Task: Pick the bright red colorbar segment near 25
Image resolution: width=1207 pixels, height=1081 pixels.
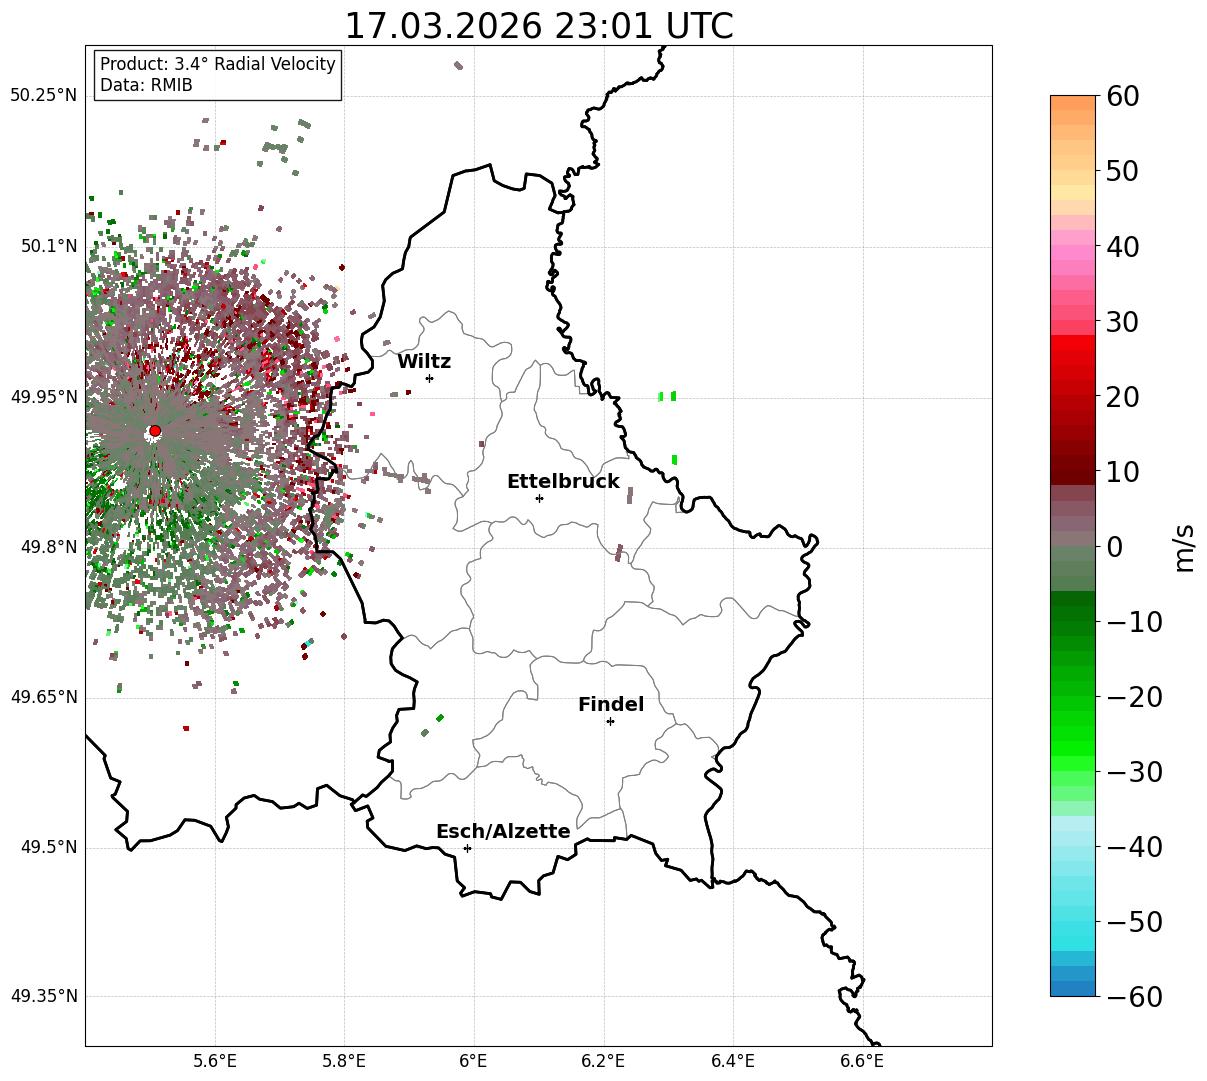Action: pos(1073,358)
